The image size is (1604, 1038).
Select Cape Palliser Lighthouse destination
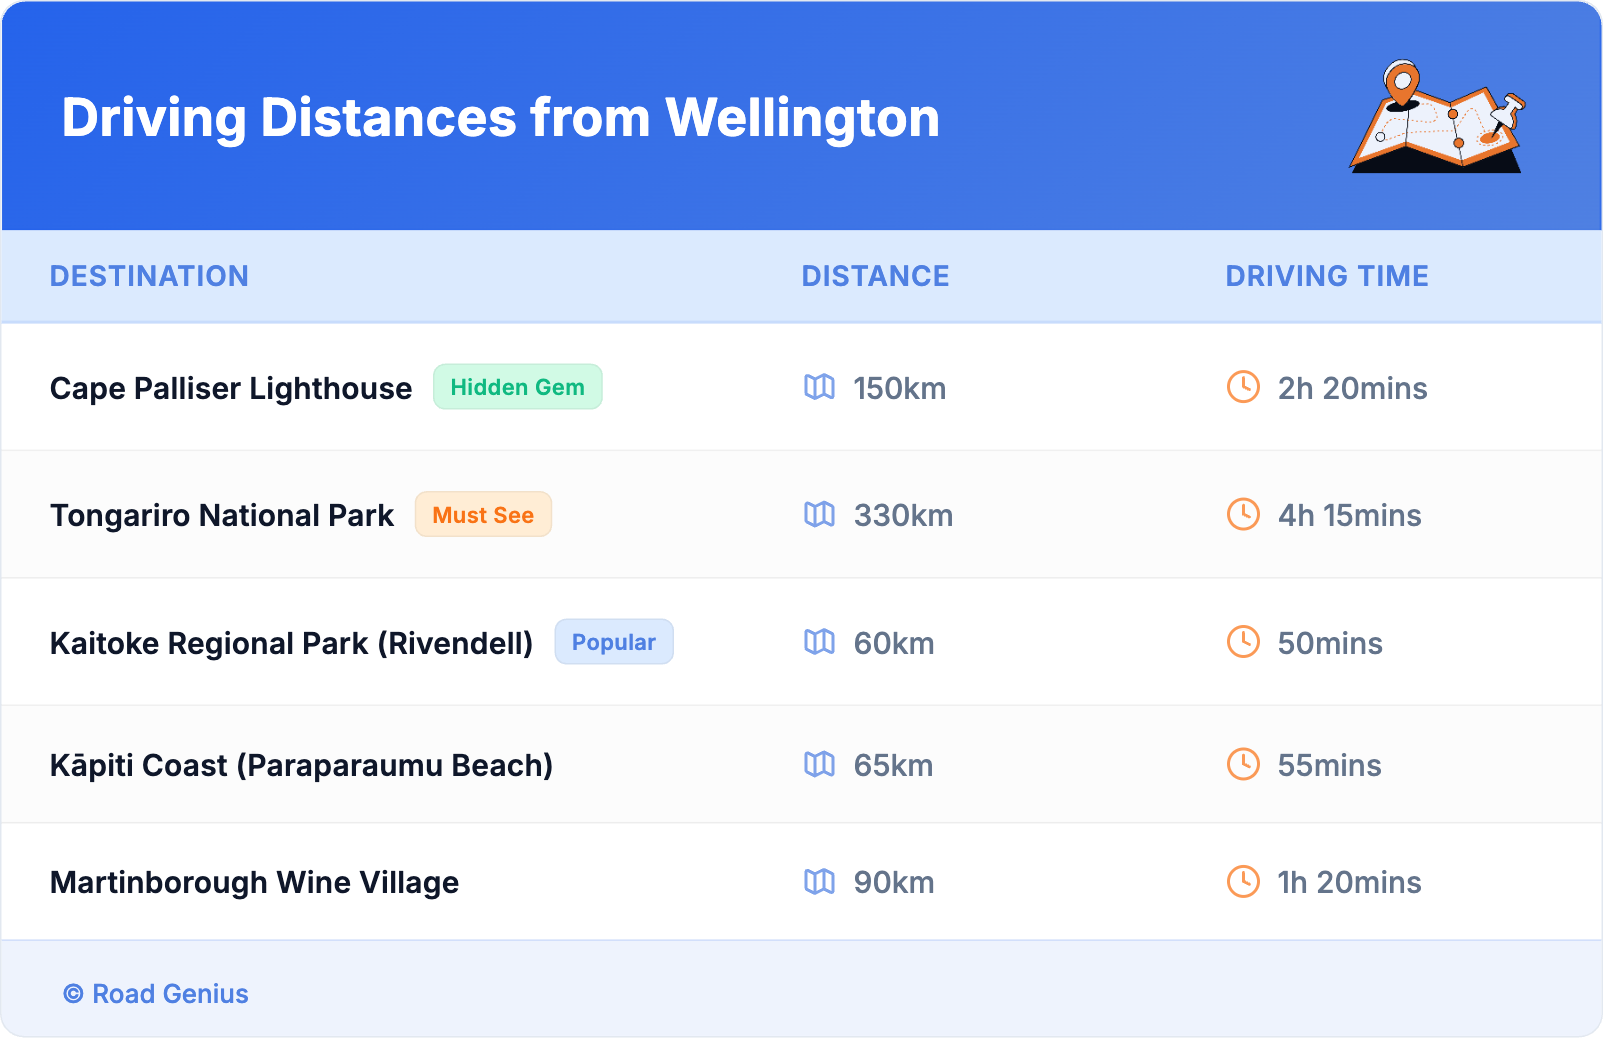pos(231,388)
